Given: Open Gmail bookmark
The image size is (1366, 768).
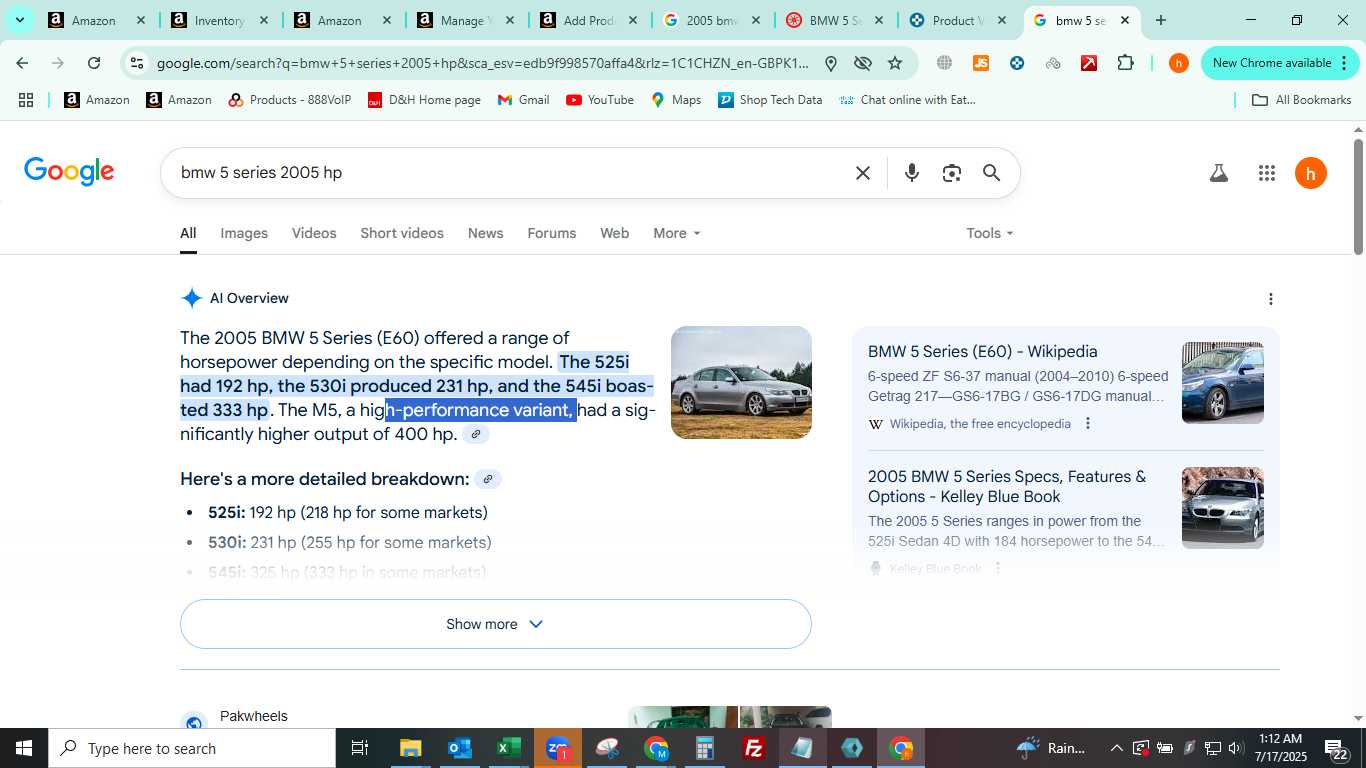Looking at the screenshot, I should click(523, 100).
